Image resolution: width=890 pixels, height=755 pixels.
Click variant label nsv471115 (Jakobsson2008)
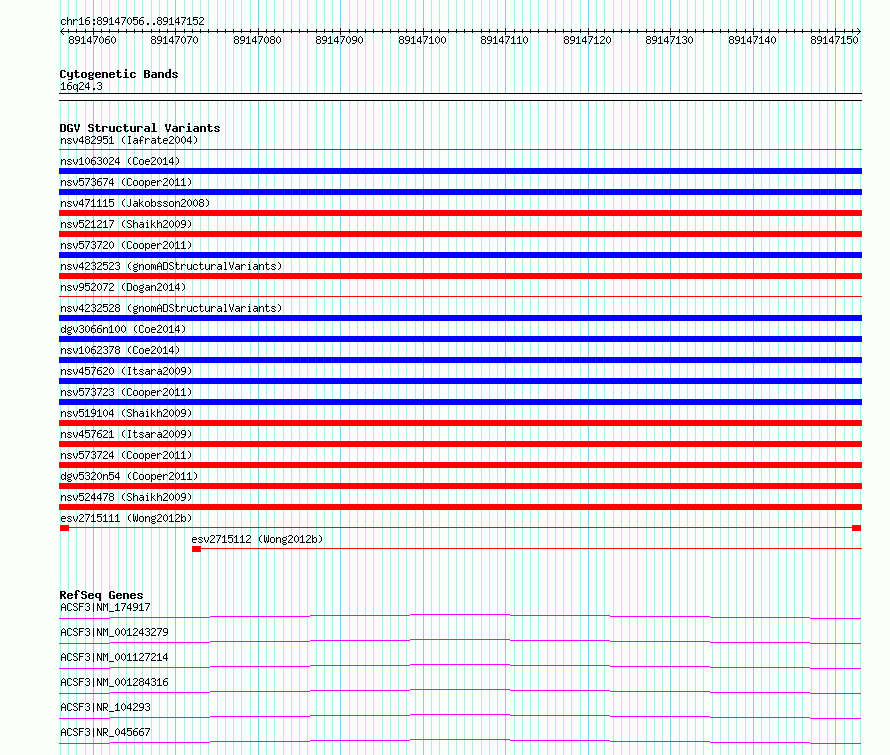pyautogui.click(x=135, y=203)
